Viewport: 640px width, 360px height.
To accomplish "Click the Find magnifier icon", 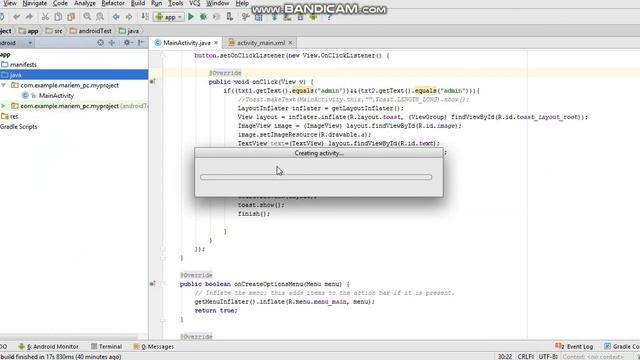I will click(87, 17).
